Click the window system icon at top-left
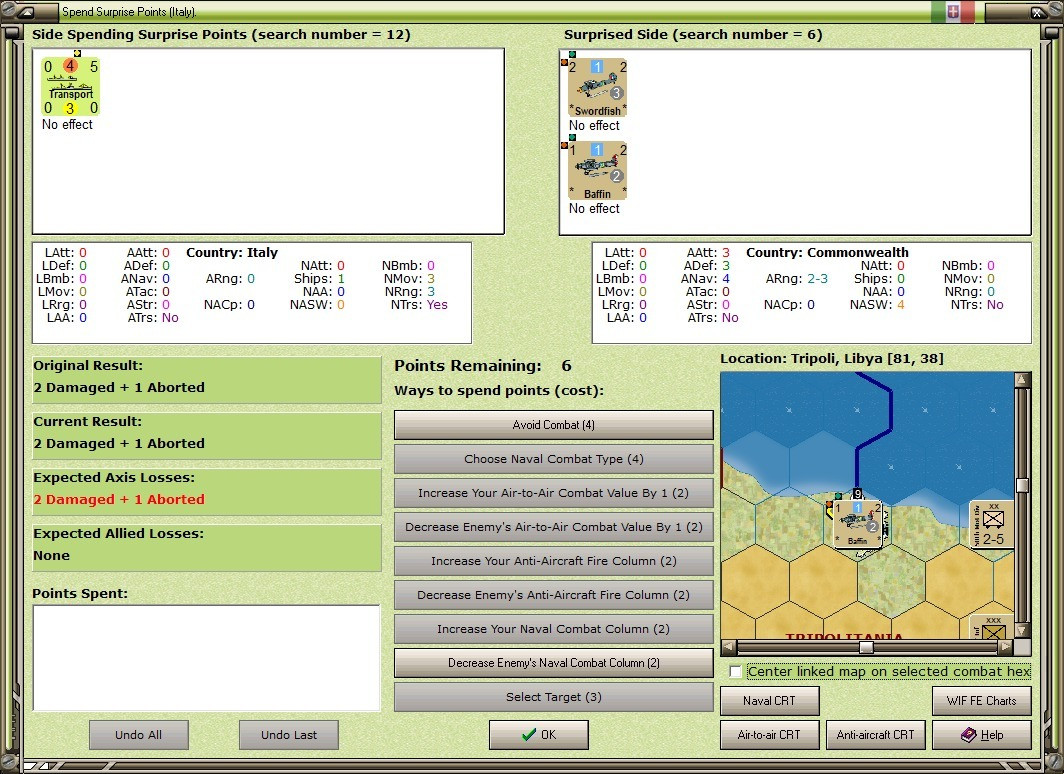Screen dimensions: 1064x774 (x=25, y=12)
